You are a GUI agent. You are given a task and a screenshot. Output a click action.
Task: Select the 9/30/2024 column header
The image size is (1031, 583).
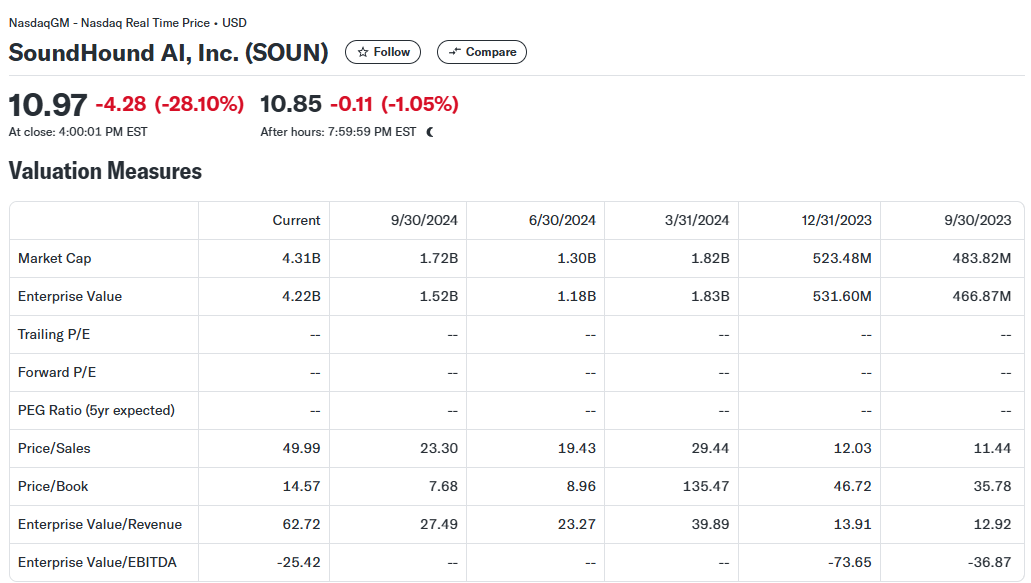[424, 220]
